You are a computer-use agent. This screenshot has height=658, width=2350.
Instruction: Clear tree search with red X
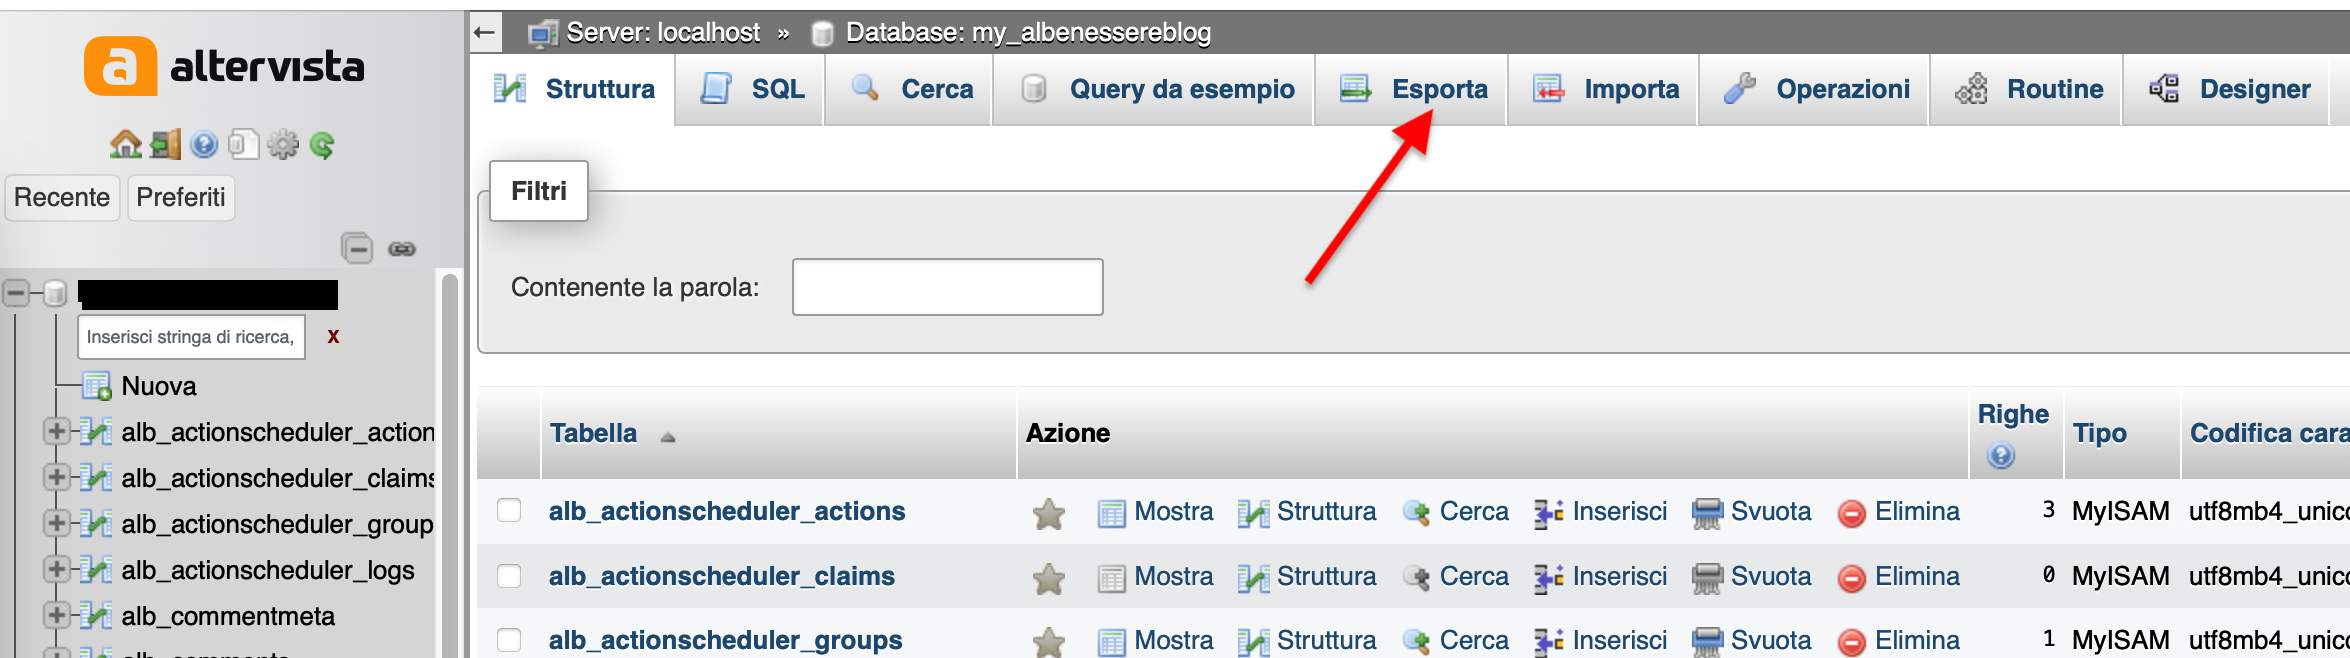click(x=333, y=337)
